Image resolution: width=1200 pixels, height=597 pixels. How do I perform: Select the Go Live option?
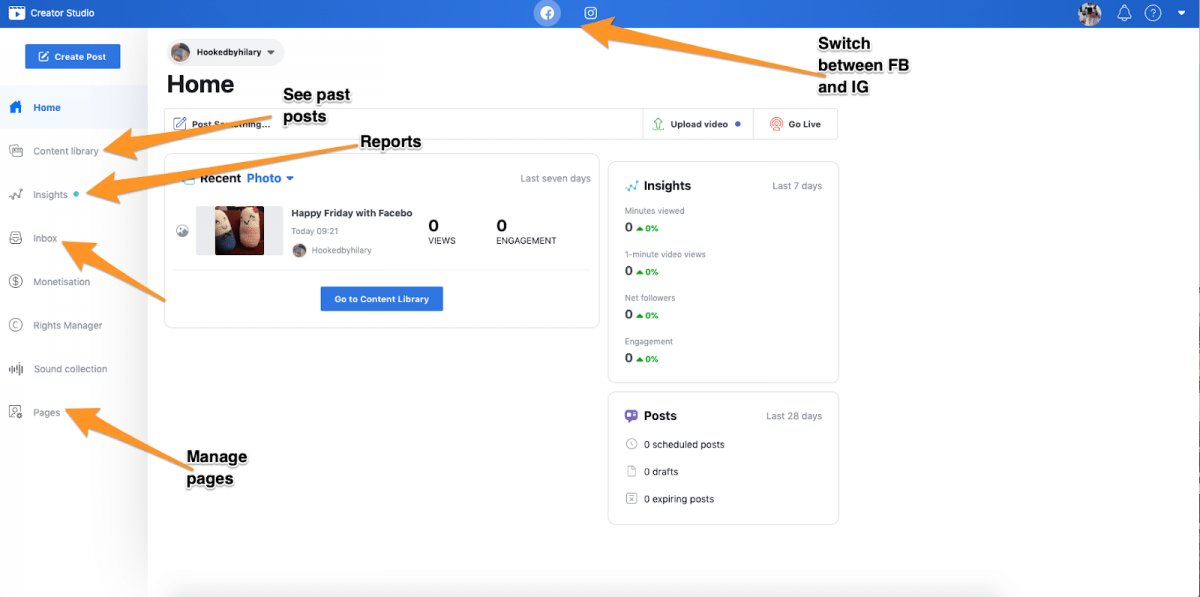[x=795, y=123]
